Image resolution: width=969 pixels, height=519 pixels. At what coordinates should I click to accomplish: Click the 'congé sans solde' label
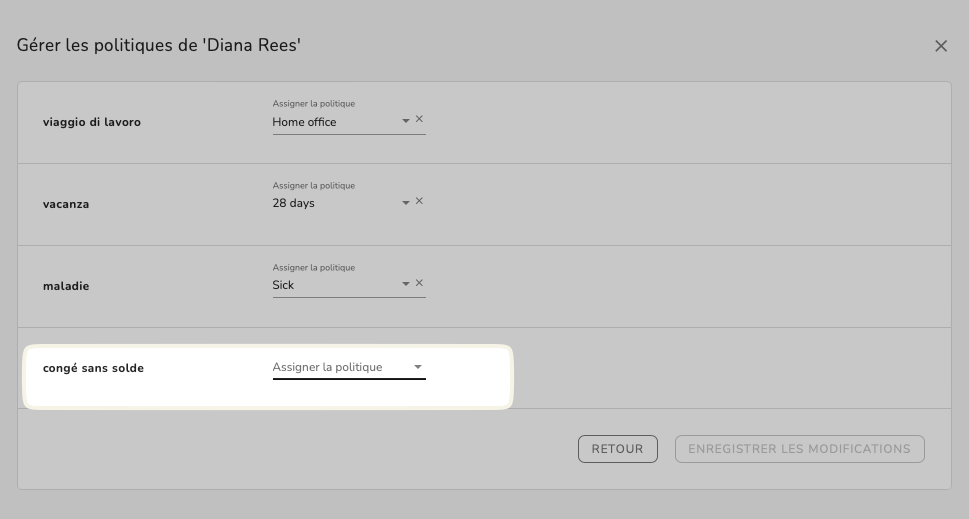[x=93, y=368]
